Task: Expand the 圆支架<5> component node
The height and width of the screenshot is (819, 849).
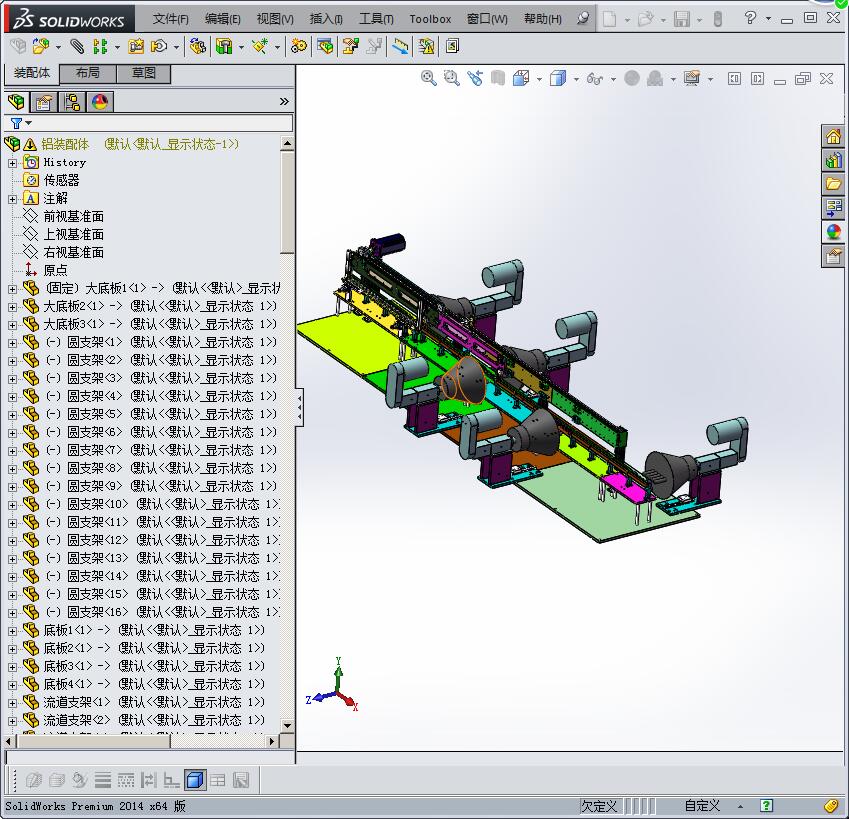Action: (x=12, y=415)
